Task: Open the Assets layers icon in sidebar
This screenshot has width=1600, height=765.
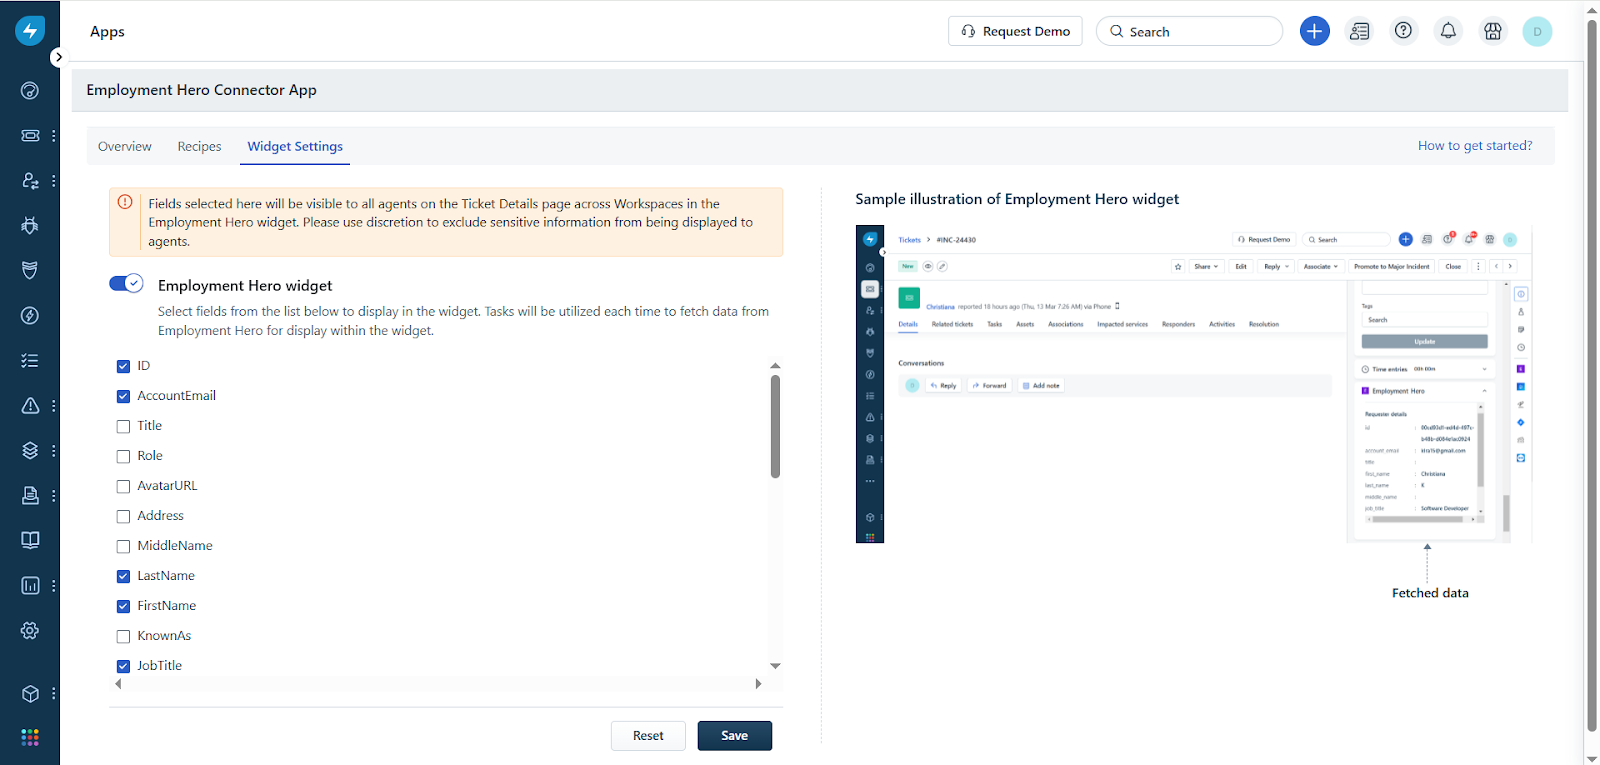Action: click(x=30, y=451)
